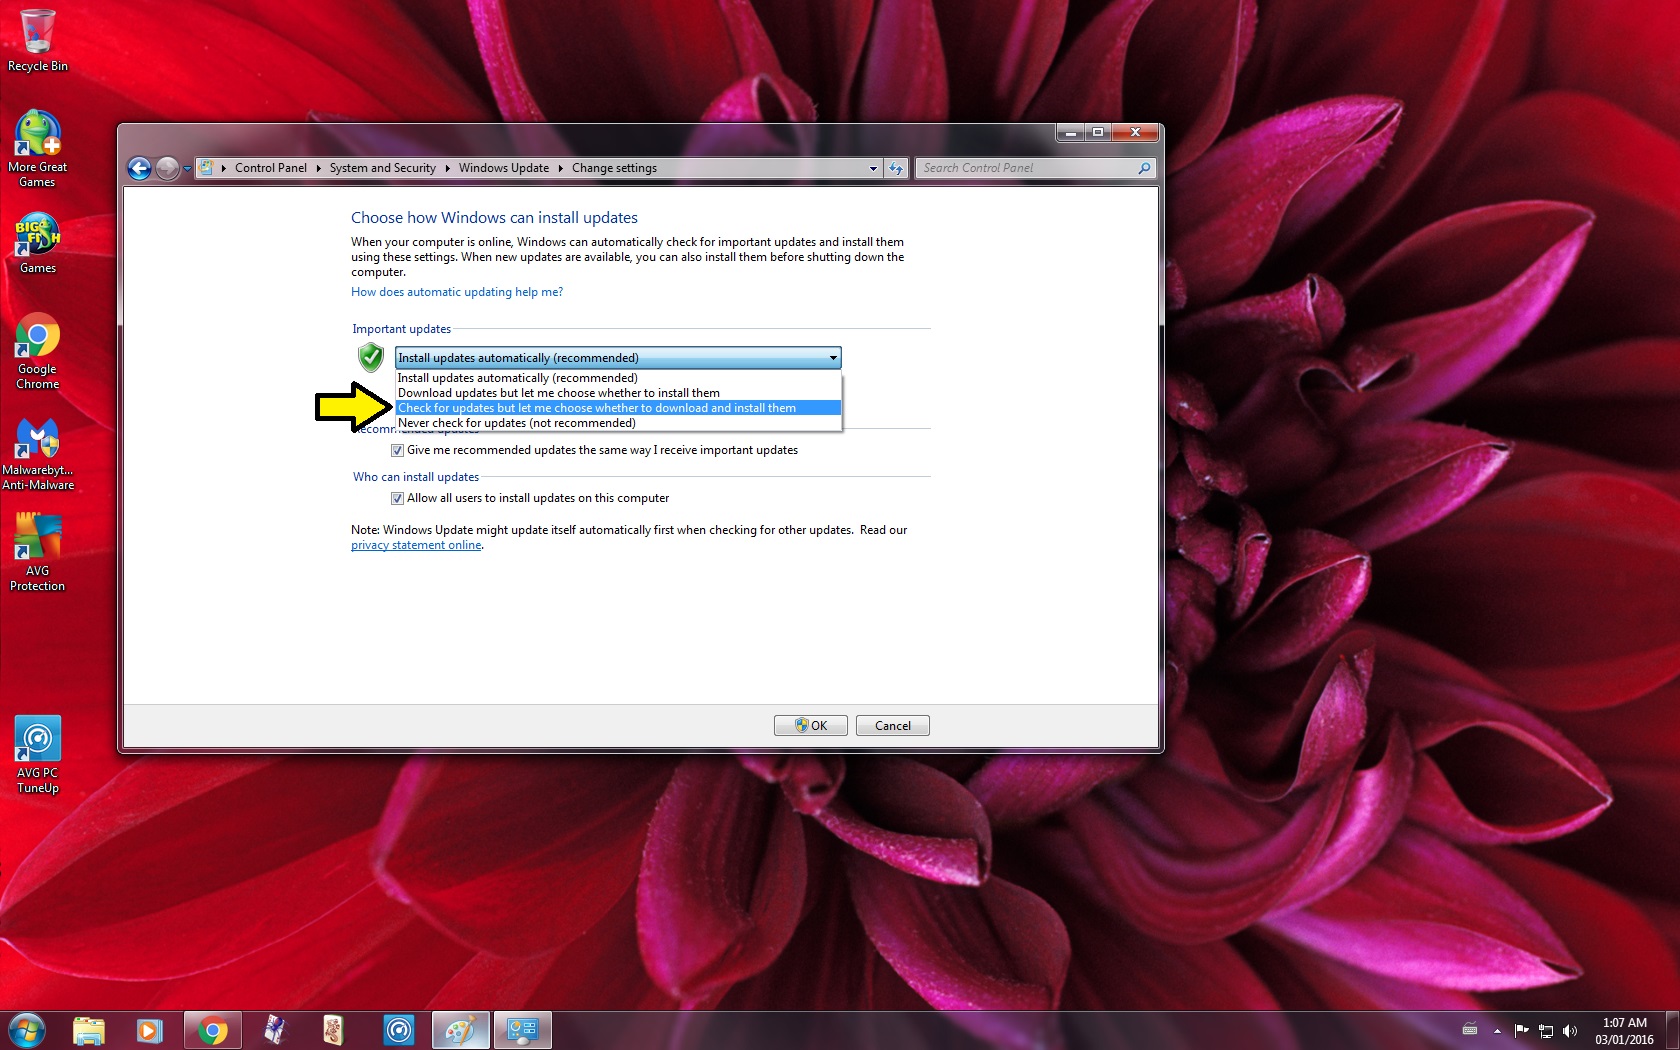Select Download updates but let me choose option
The height and width of the screenshot is (1050, 1680).
point(618,393)
